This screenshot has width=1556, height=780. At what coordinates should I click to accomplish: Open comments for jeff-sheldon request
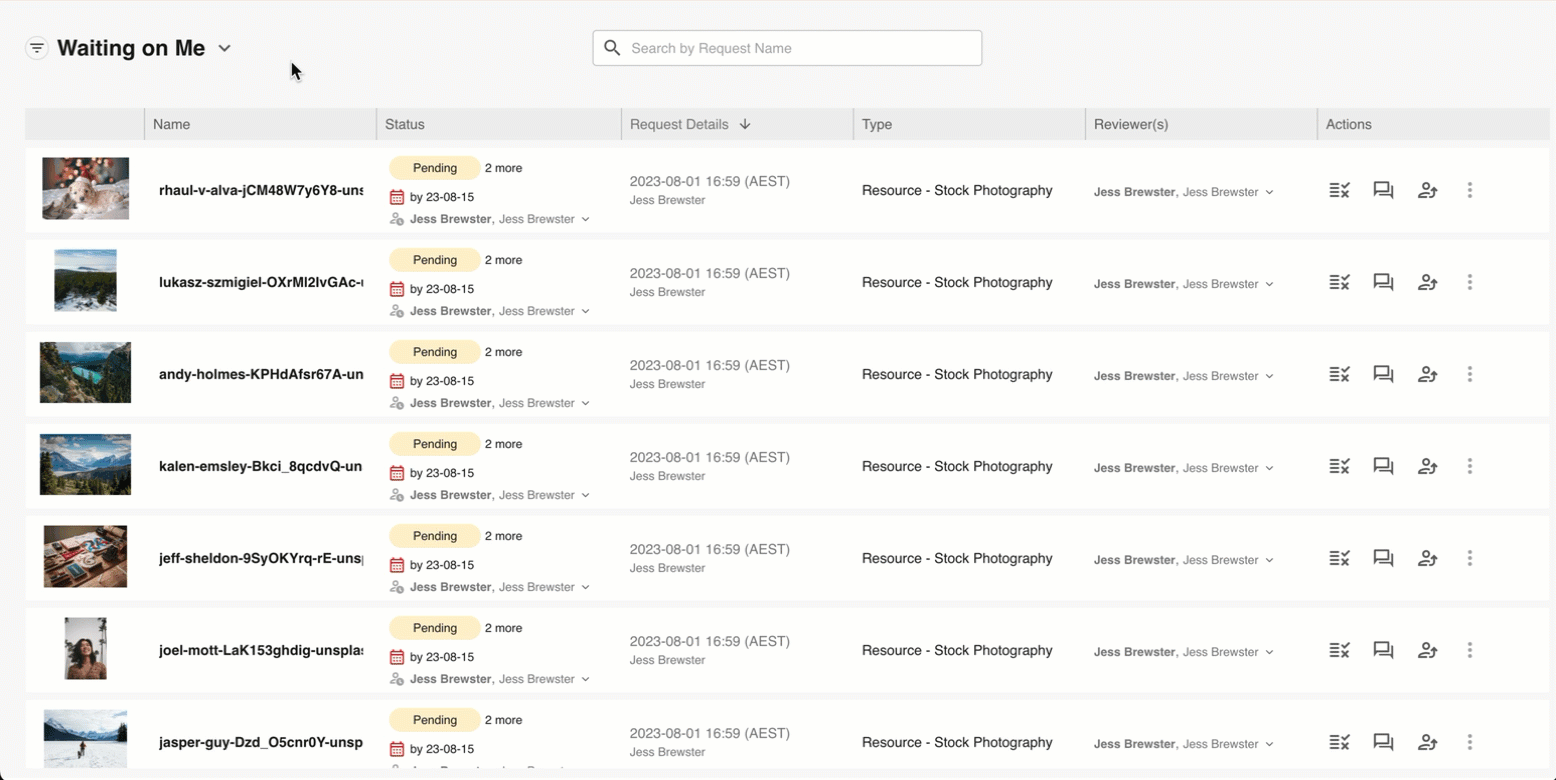1383,558
